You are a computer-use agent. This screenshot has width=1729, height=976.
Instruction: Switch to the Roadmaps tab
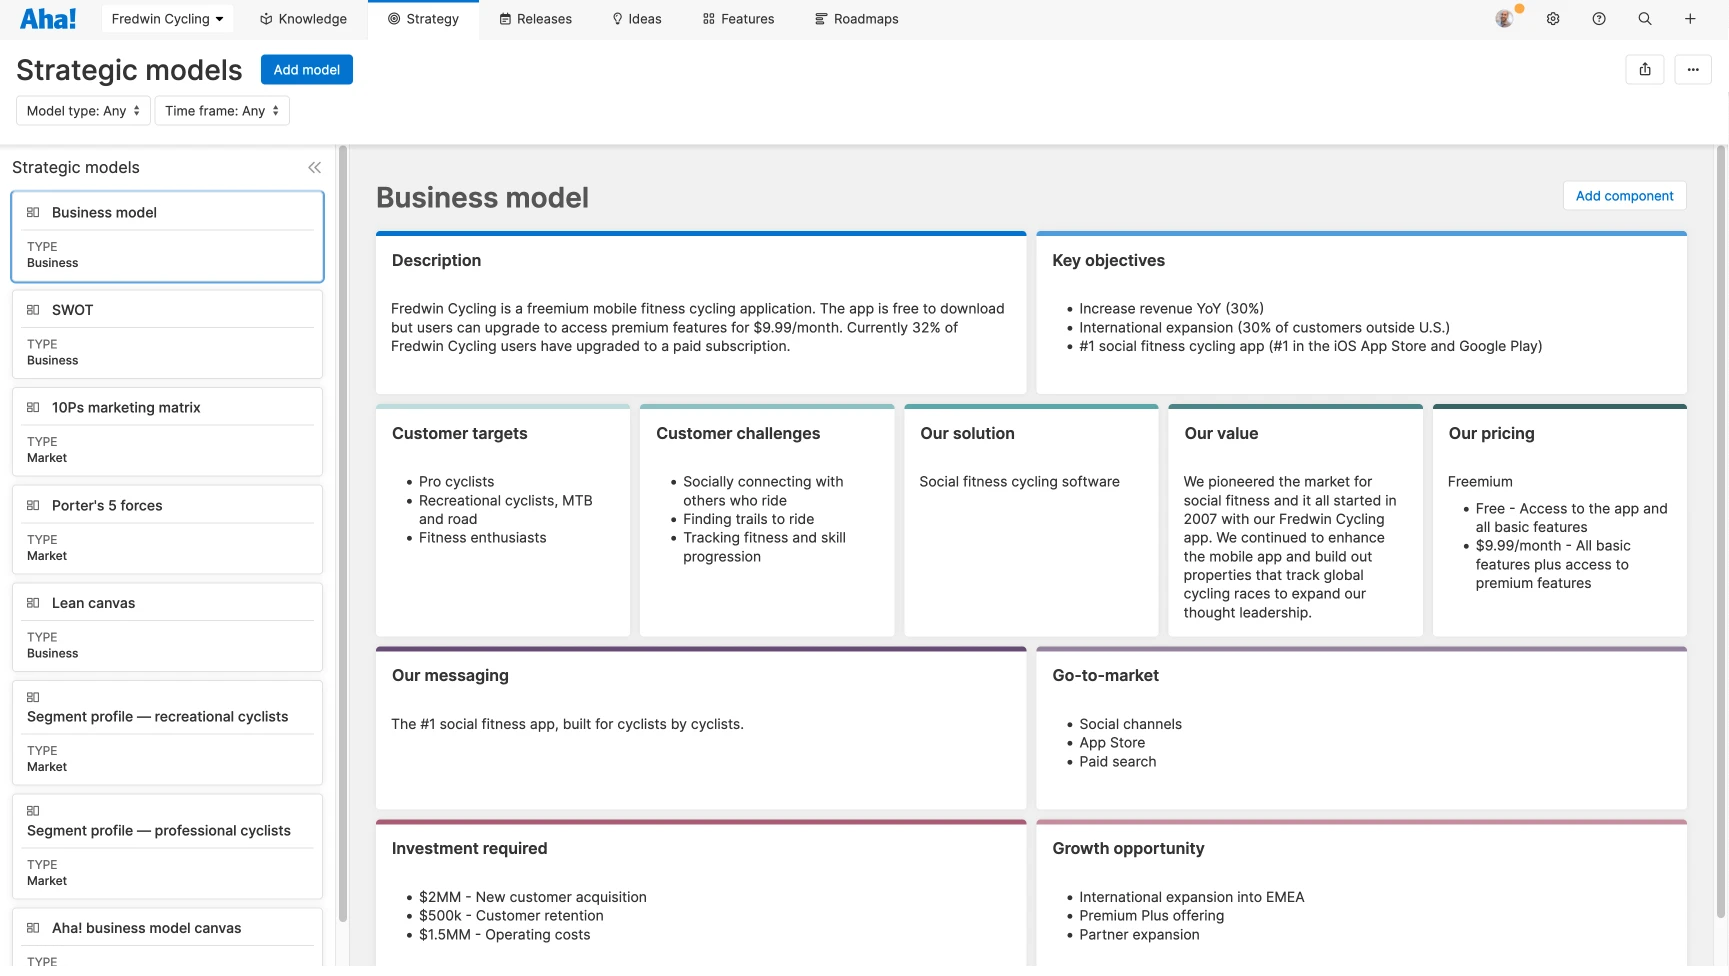(857, 19)
